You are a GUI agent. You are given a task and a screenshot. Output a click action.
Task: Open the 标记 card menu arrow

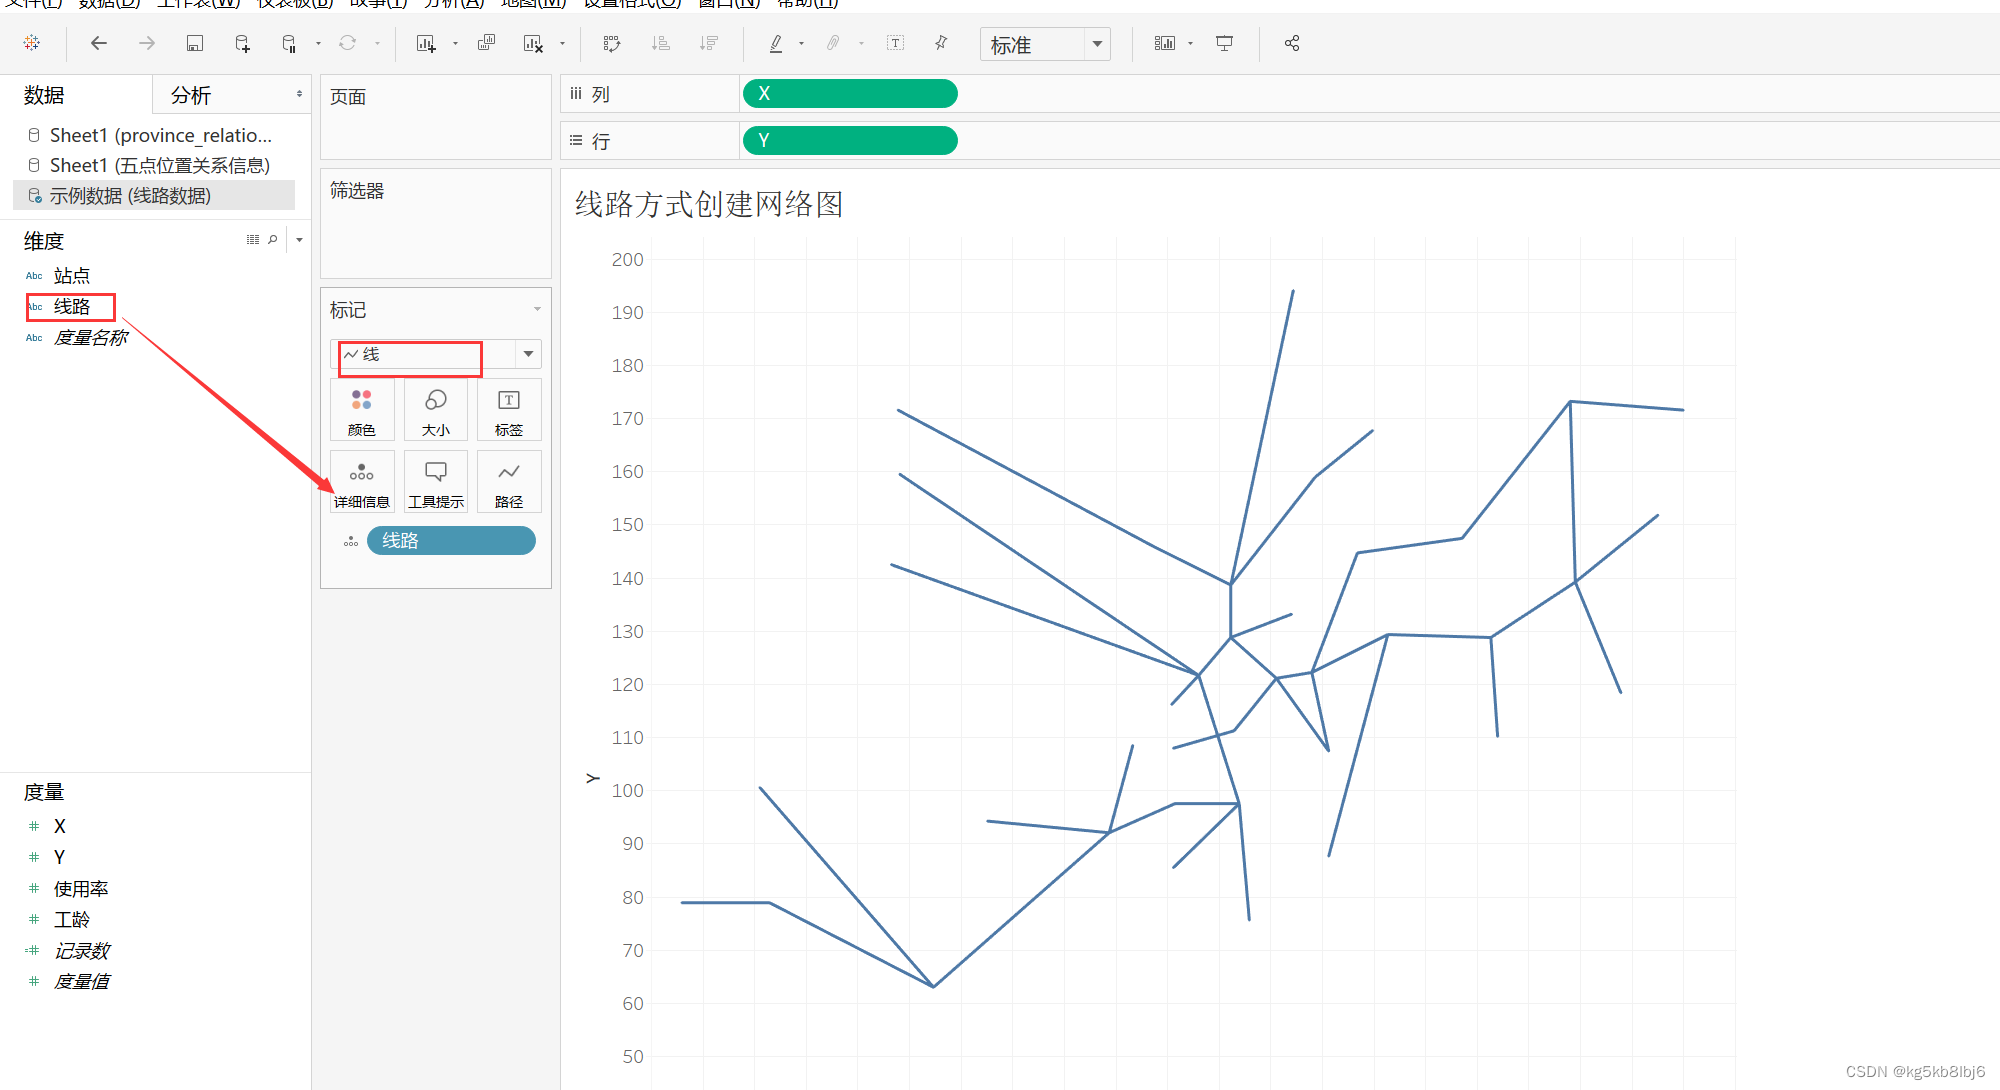(537, 309)
